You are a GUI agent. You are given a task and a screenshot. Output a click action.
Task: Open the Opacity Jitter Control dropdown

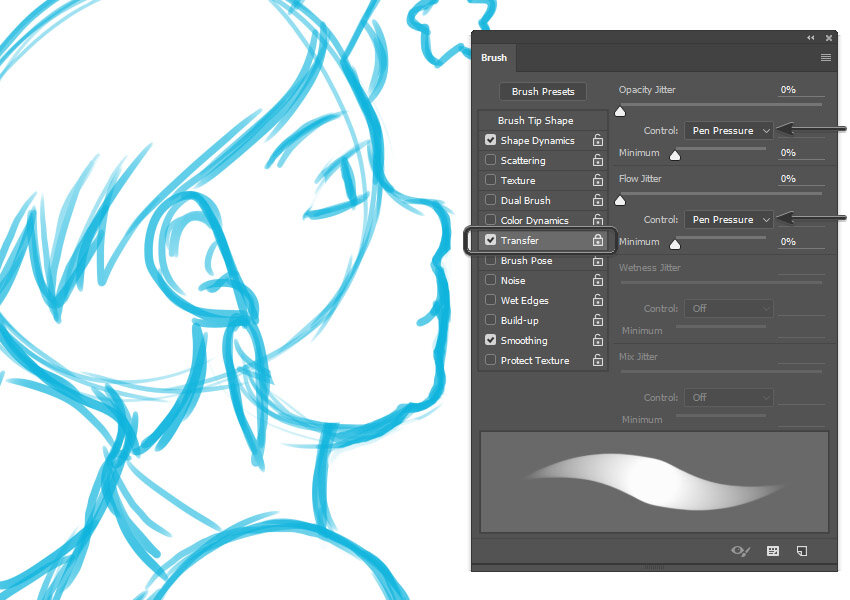729,131
